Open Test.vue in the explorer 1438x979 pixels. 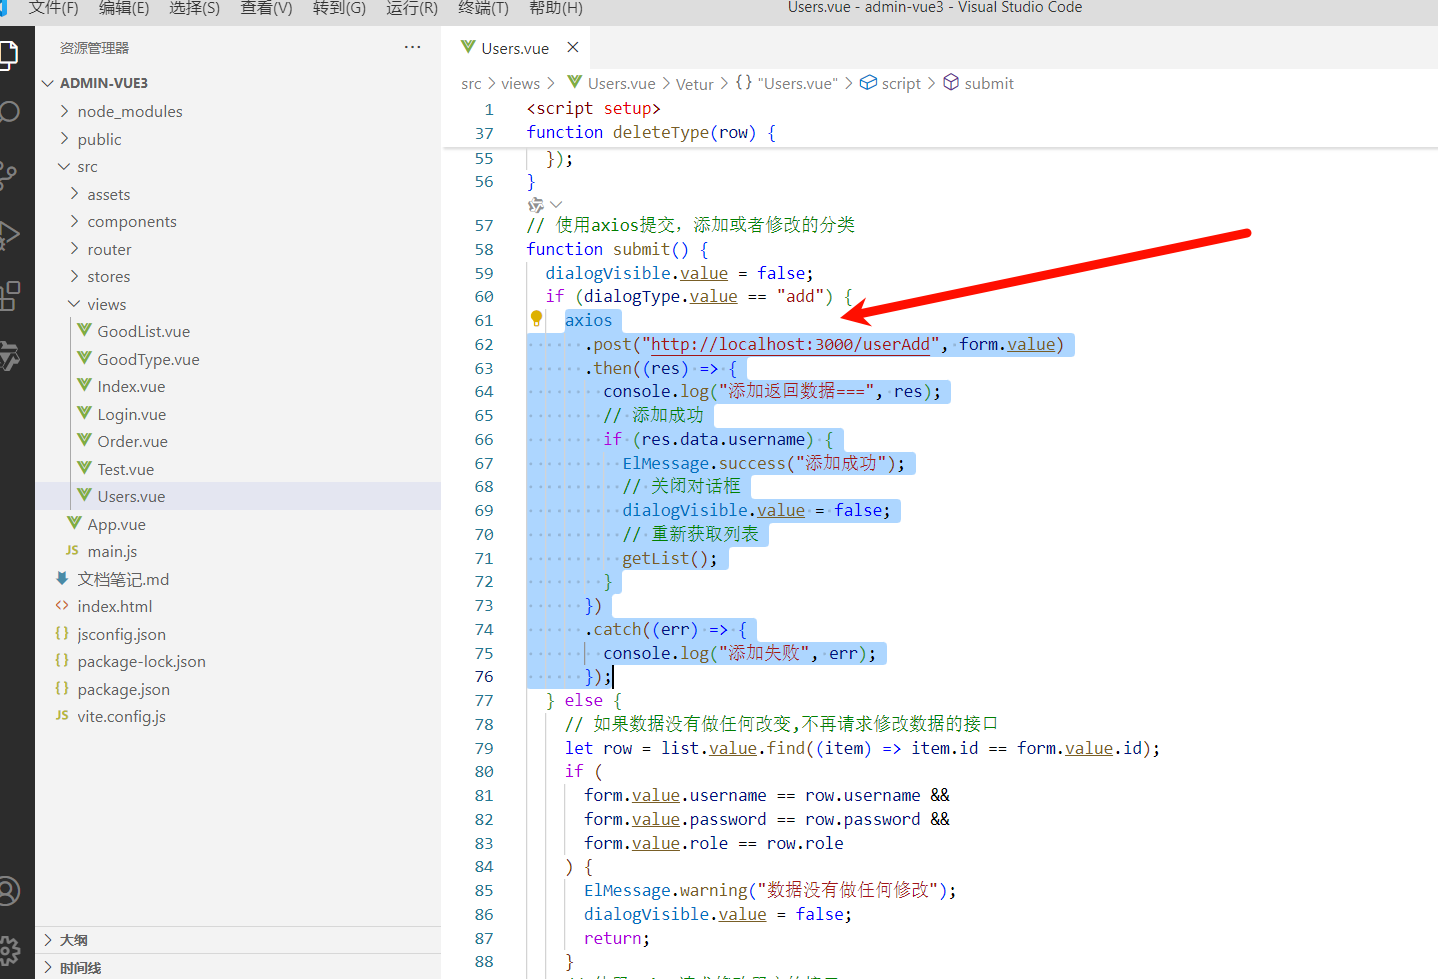click(126, 469)
